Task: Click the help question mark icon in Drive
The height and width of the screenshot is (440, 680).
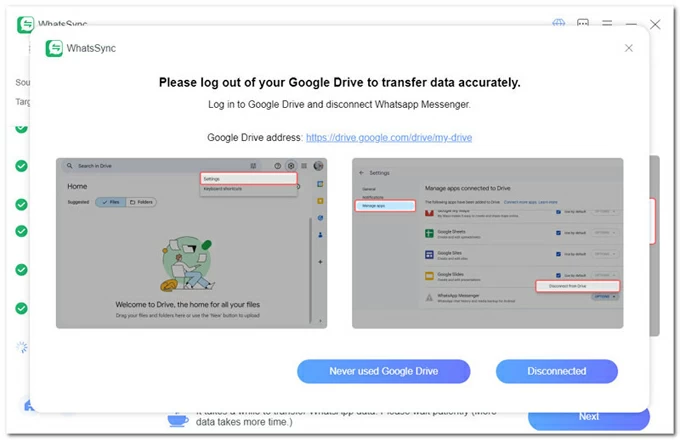Action: click(x=277, y=166)
